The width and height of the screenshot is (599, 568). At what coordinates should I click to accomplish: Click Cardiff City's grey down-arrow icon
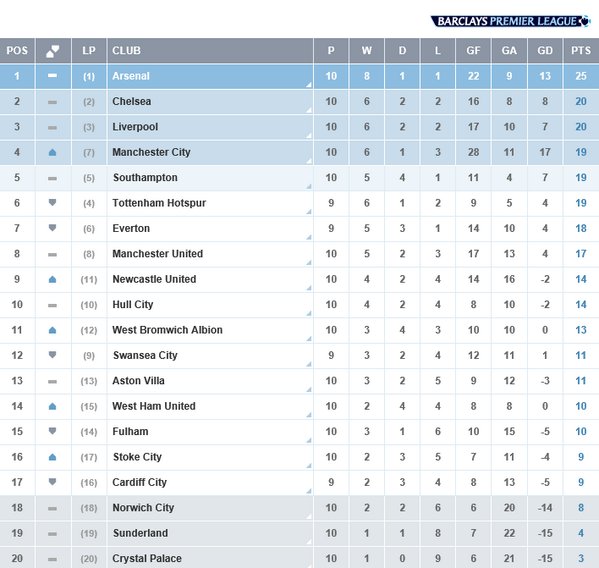click(x=53, y=482)
